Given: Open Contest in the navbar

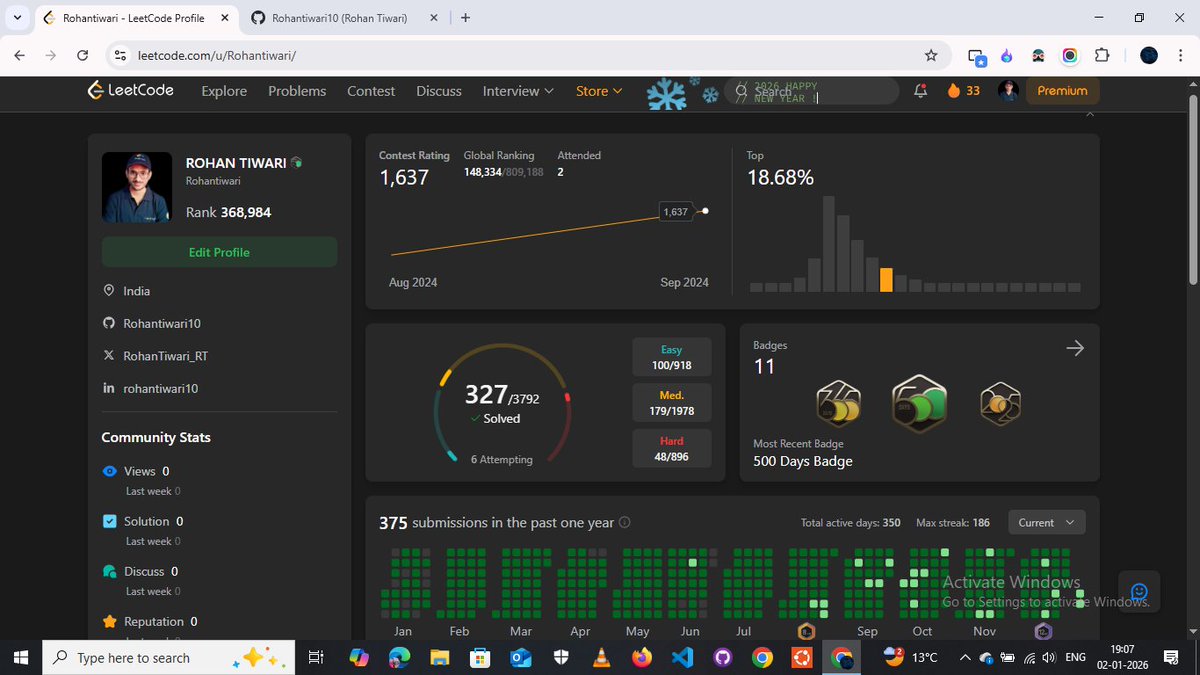Looking at the screenshot, I should pos(371,91).
